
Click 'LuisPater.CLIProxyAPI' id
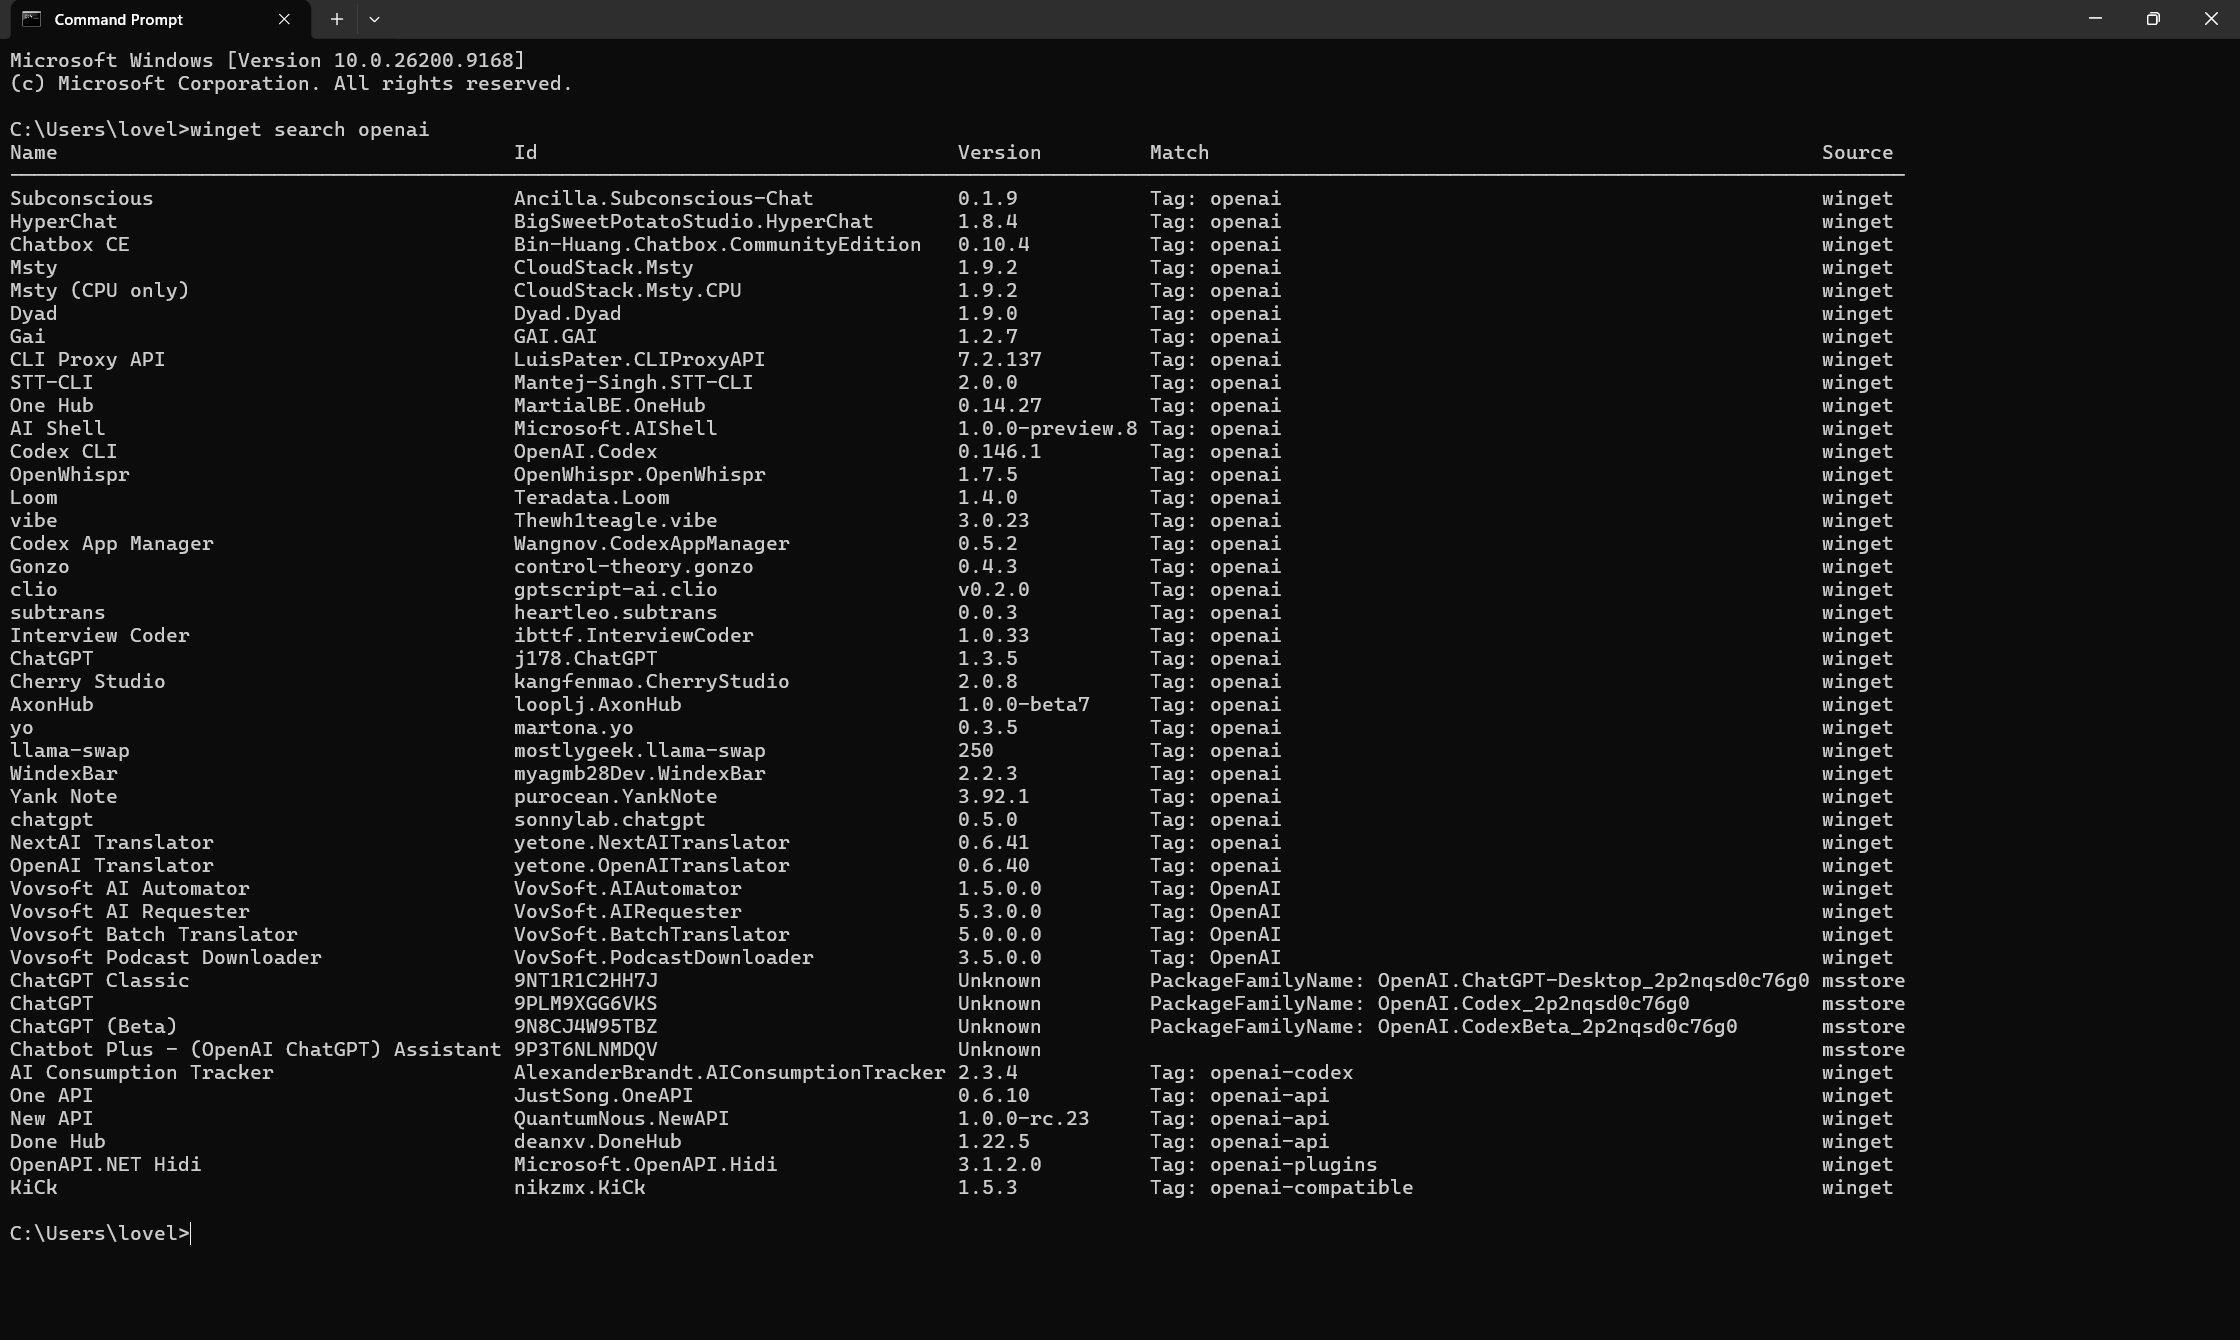pyautogui.click(x=640, y=359)
